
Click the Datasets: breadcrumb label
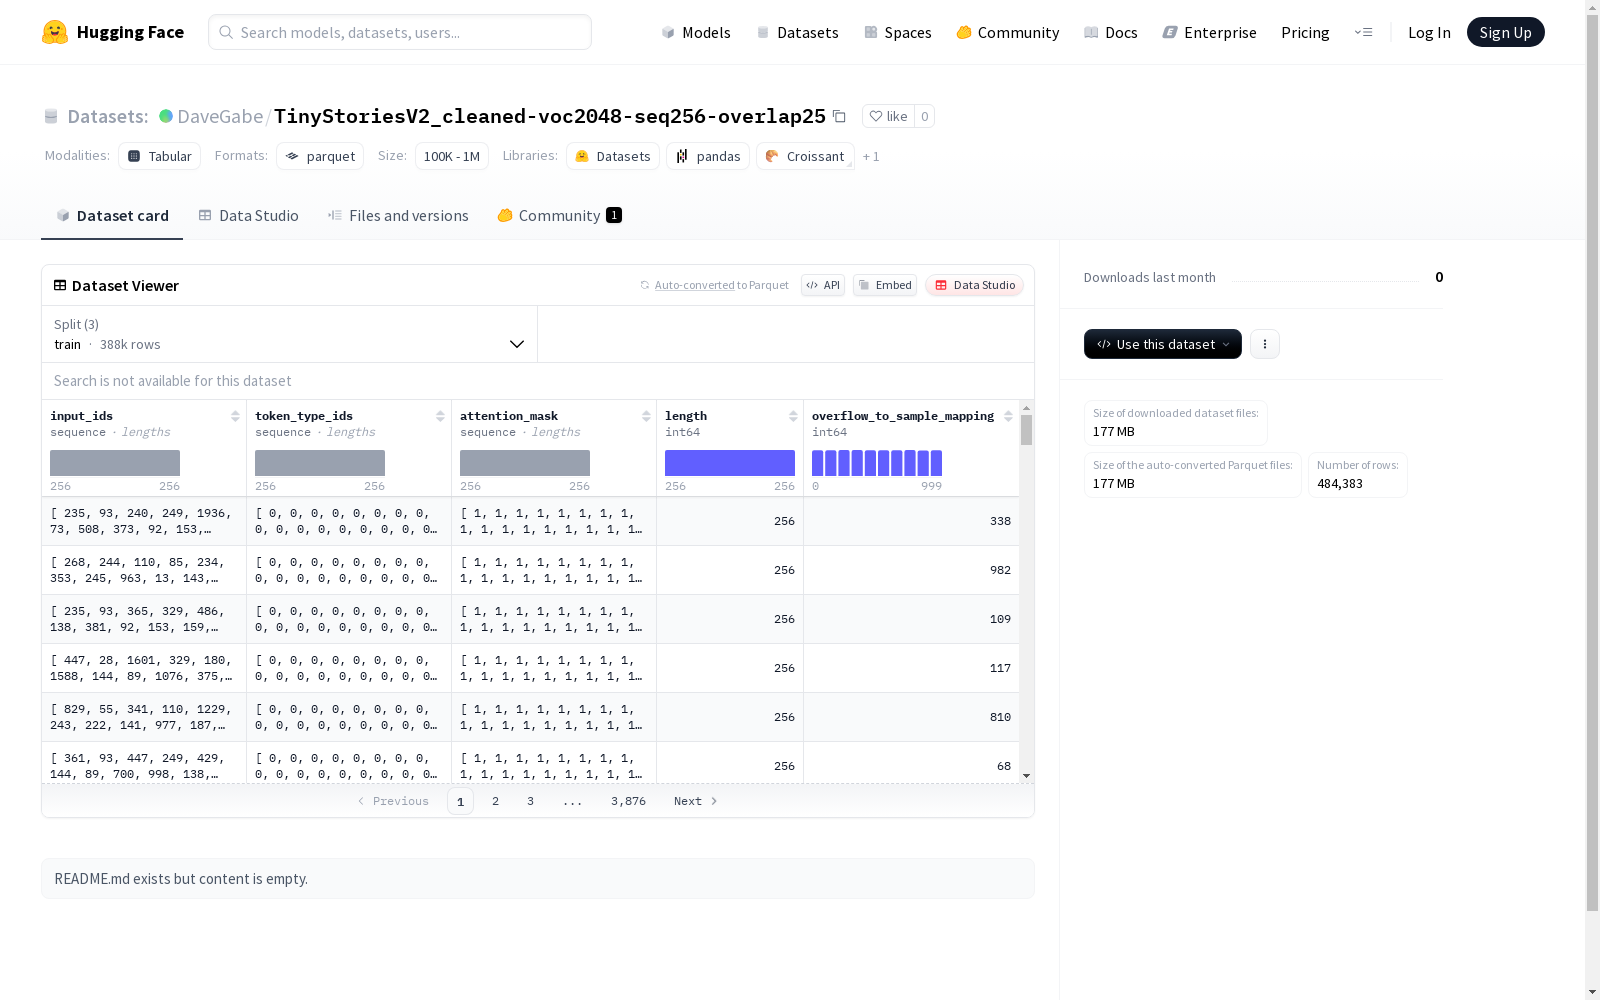(107, 116)
